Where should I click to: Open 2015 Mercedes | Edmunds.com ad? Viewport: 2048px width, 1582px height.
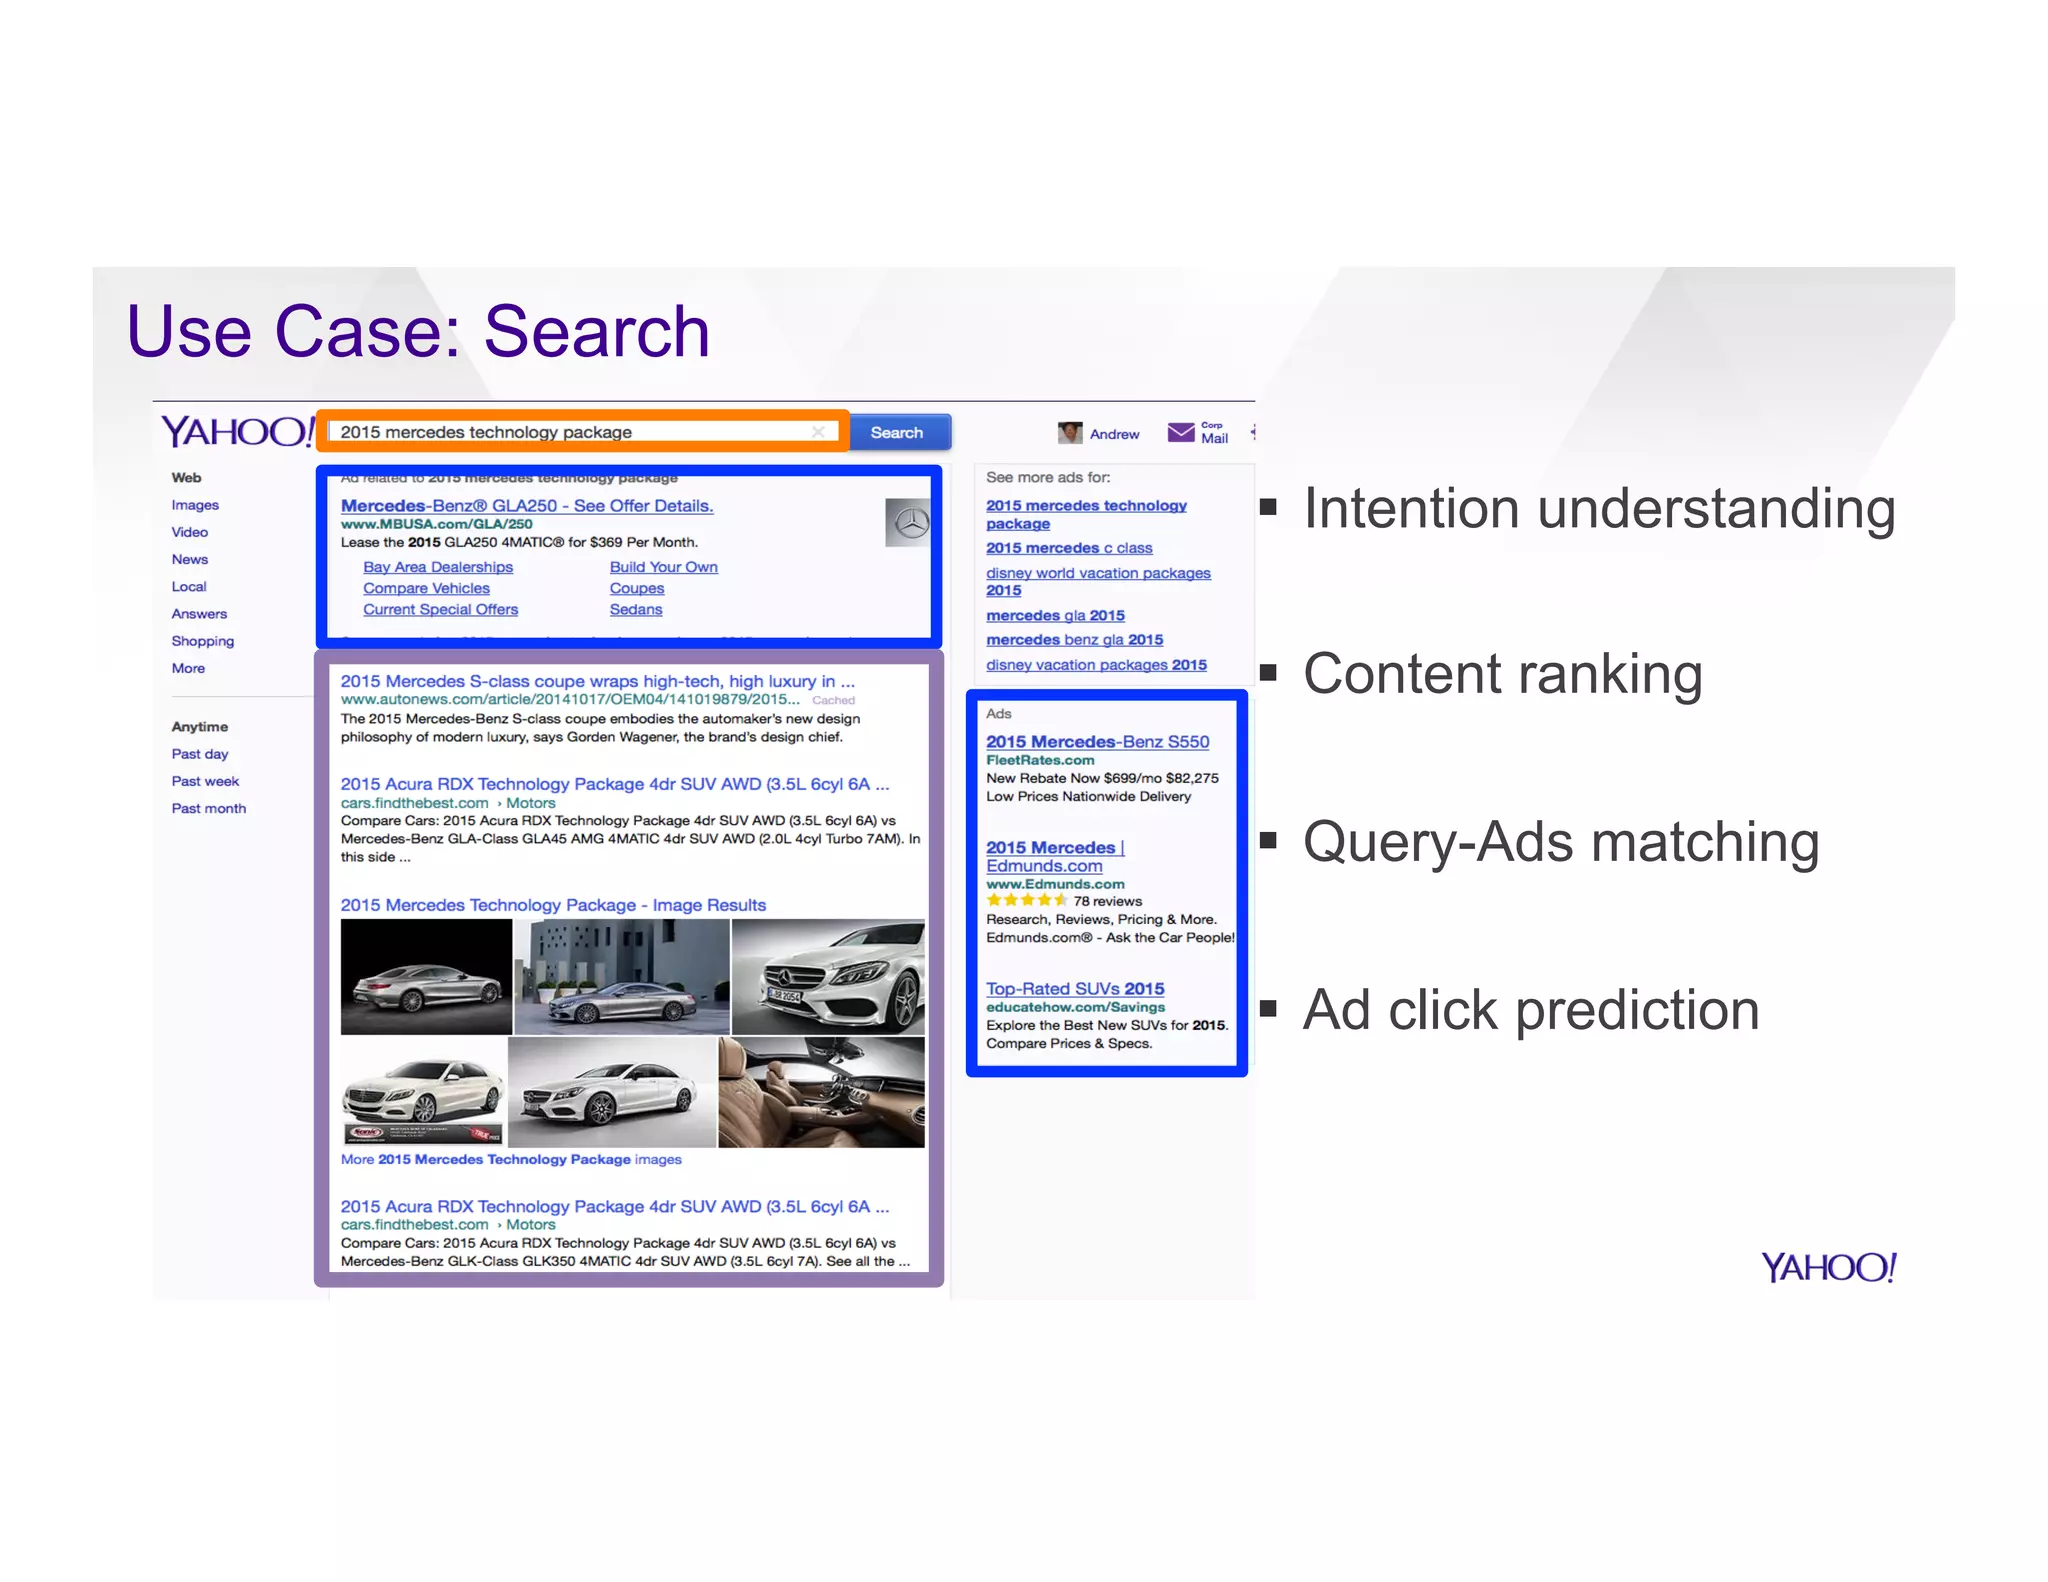tap(1055, 856)
